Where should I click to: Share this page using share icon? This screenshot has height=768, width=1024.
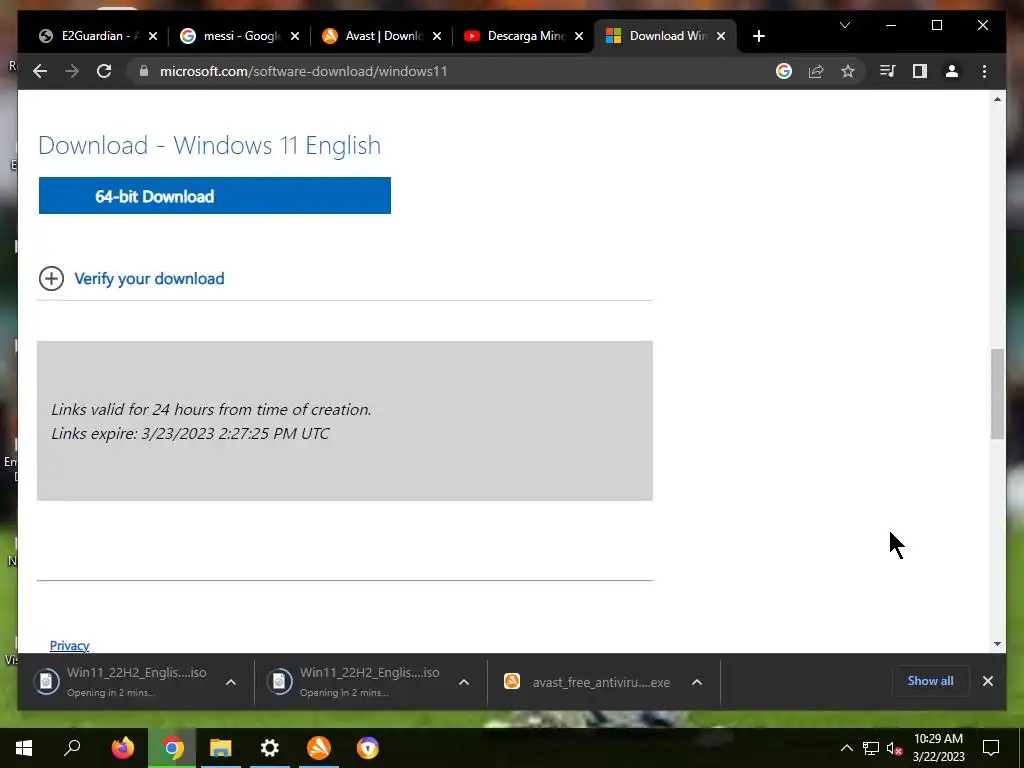pyautogui.click(x=816, y=71)
